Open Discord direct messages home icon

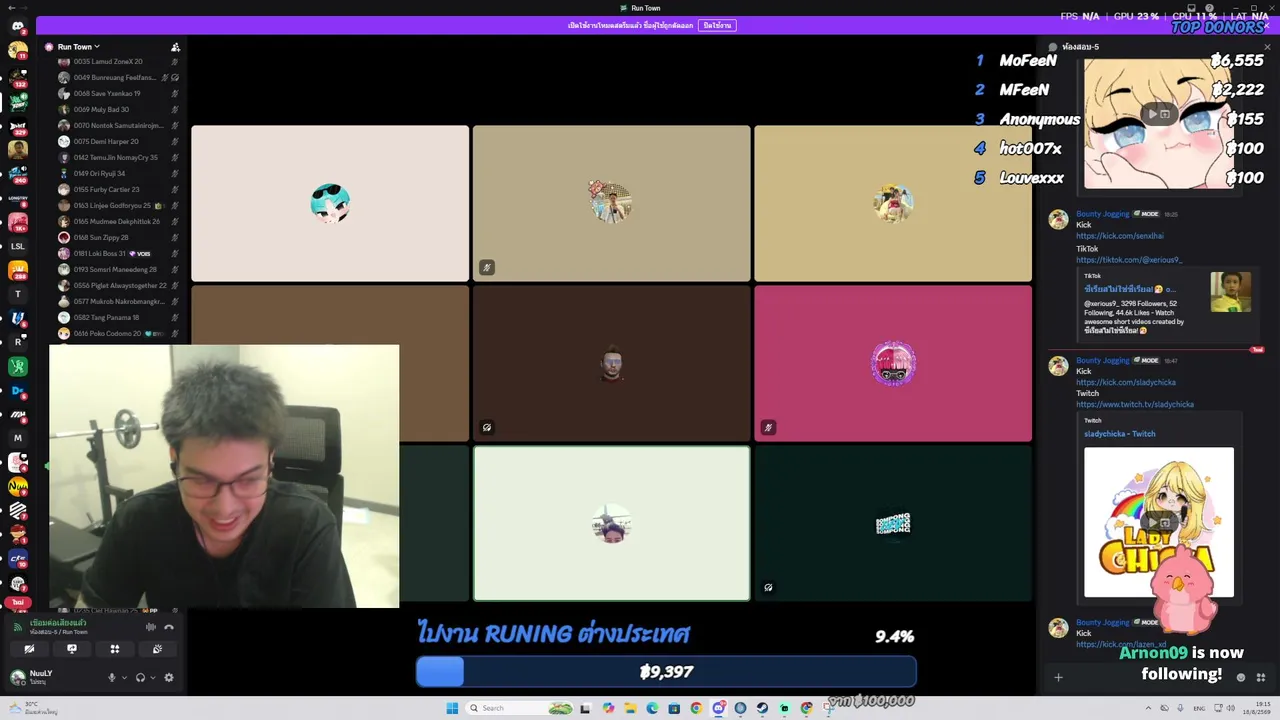click(x=17, y=27)
